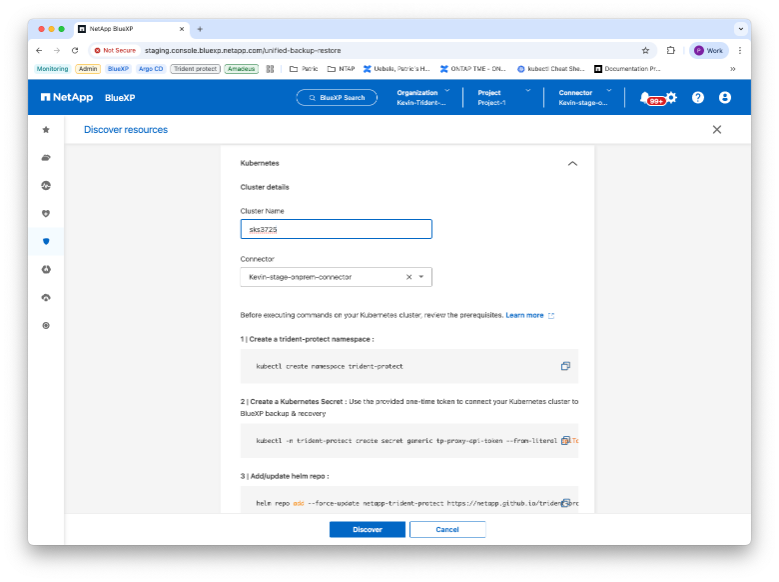Open the ONTAP TME bookmark
779x582 pixels.
coord(473,69)
